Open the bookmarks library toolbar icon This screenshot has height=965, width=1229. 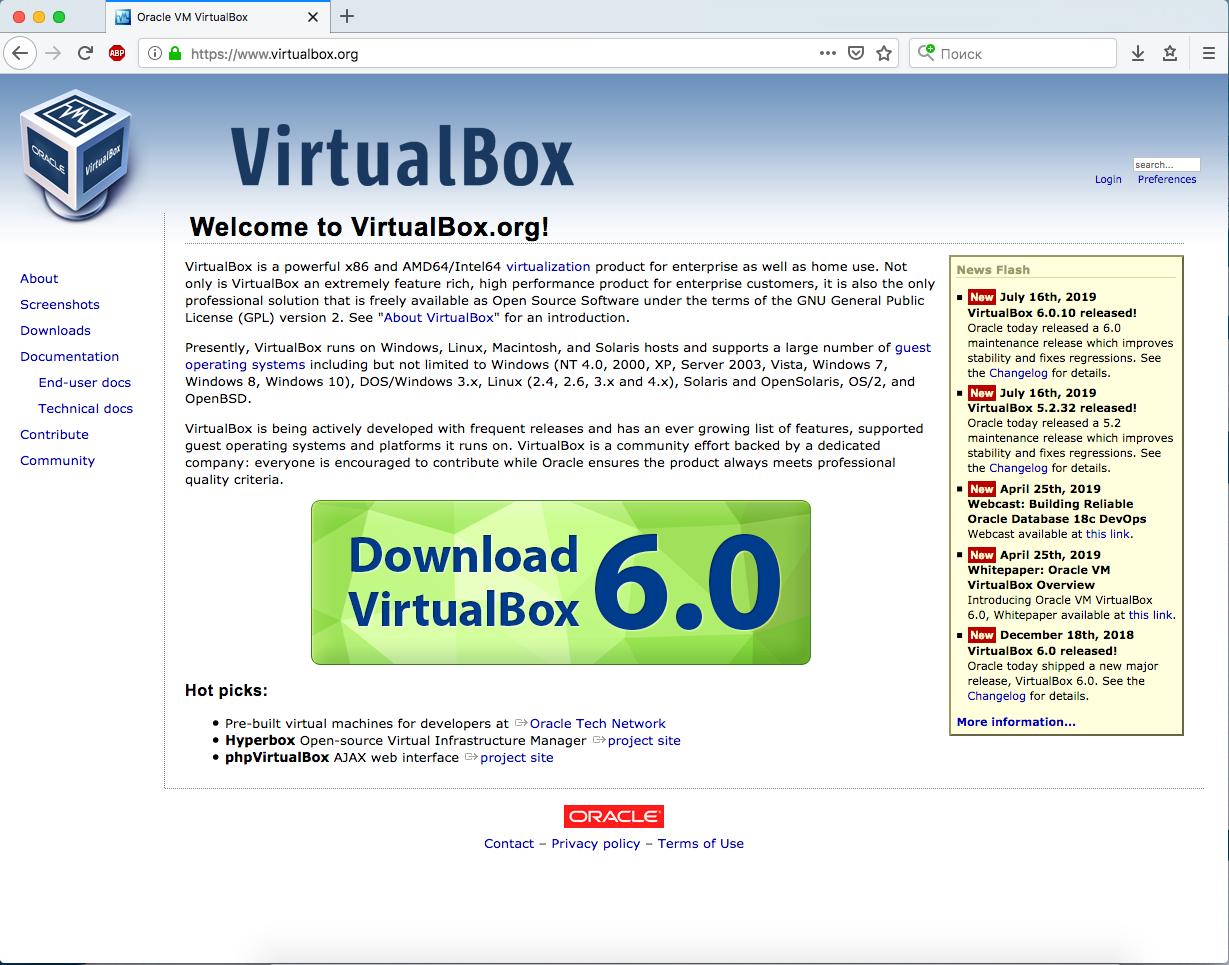1170,53
